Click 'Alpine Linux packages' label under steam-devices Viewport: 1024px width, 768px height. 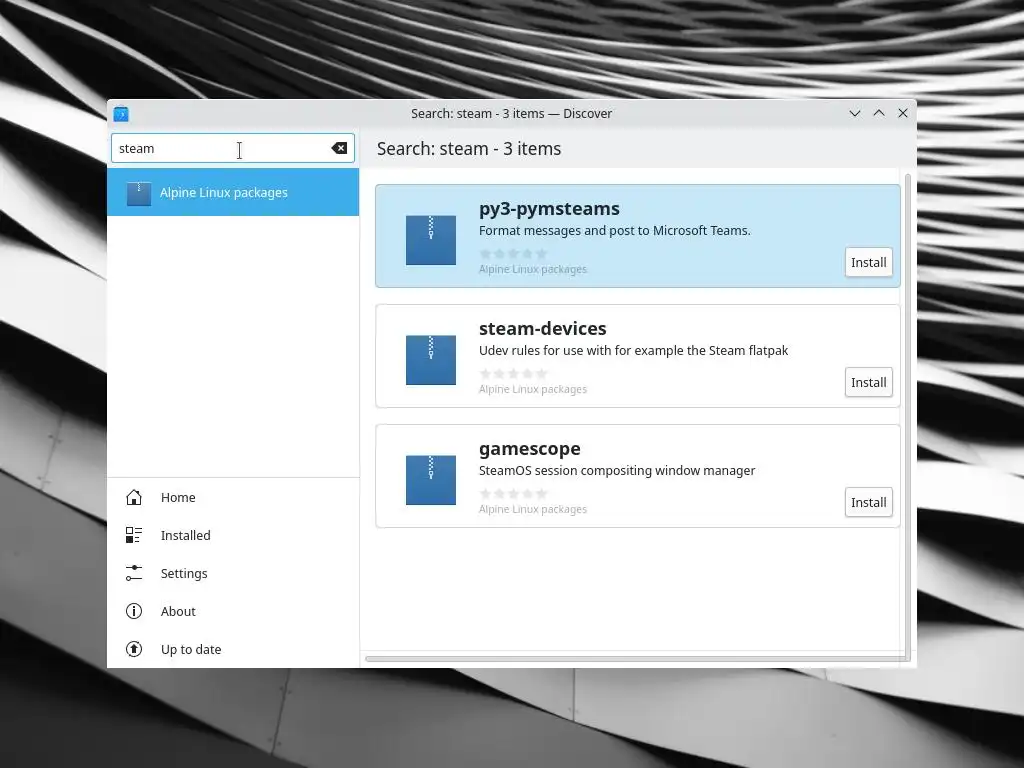(x=533, y=389)
